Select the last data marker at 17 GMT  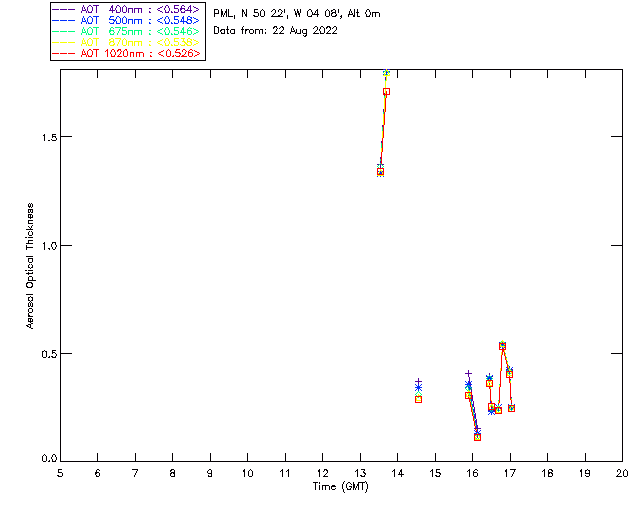tap(511, 408)
